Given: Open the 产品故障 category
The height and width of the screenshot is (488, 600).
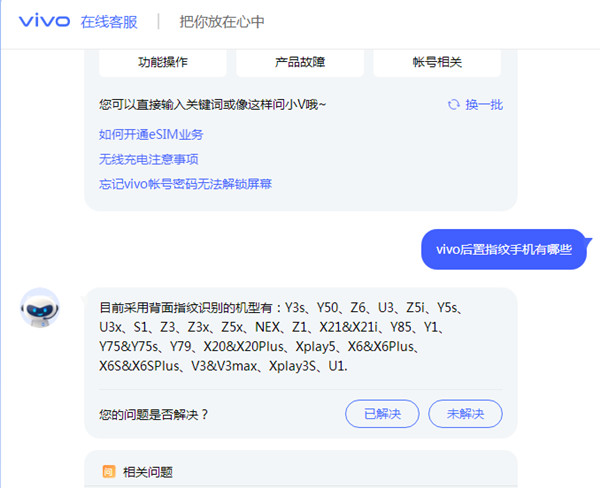Looking at the screenshot, I should (x=300, y=62).
